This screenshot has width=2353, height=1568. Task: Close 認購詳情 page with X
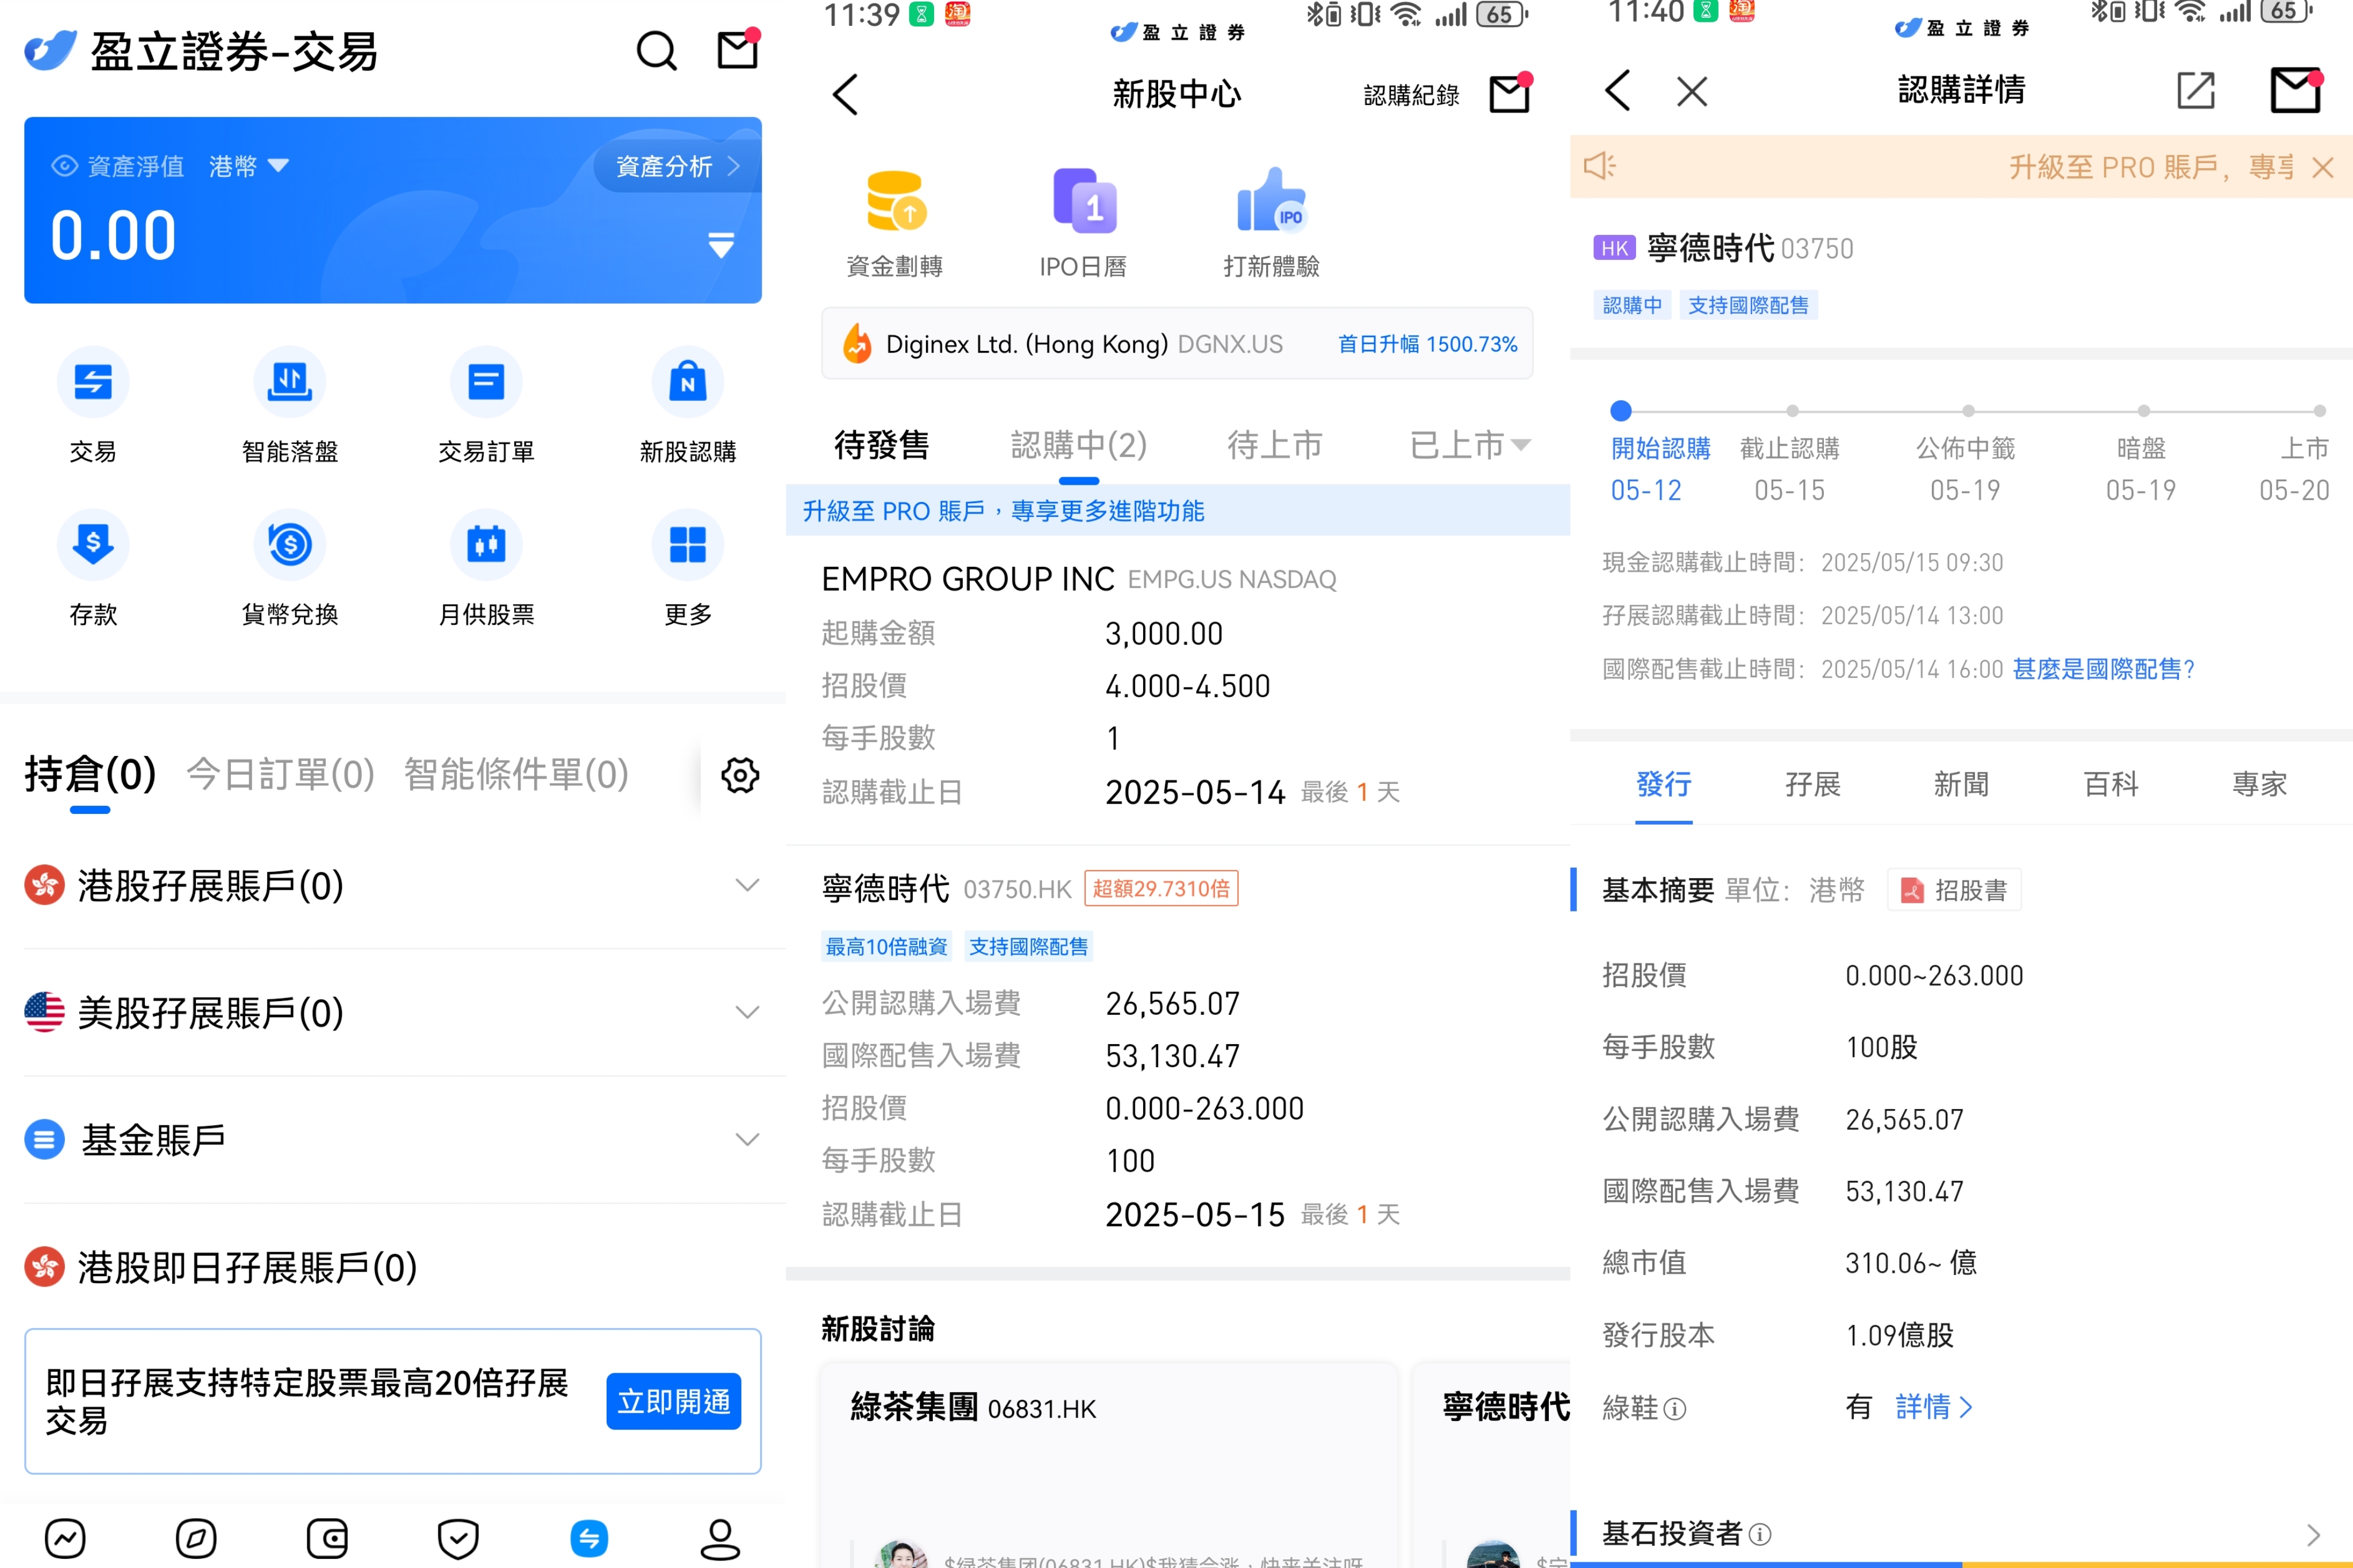click(x=1692, y=92)
